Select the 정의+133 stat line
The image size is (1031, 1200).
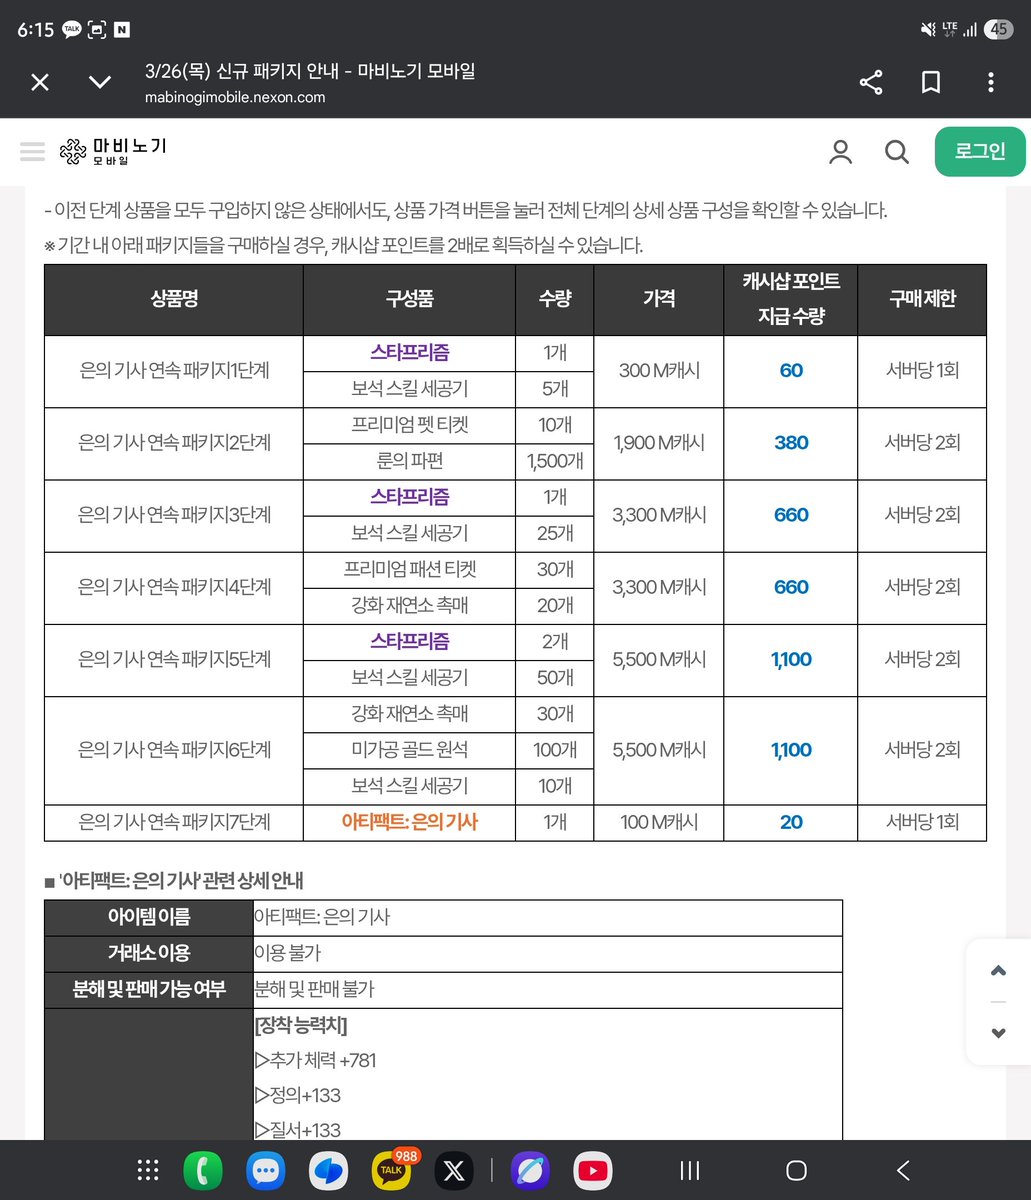298,1095
